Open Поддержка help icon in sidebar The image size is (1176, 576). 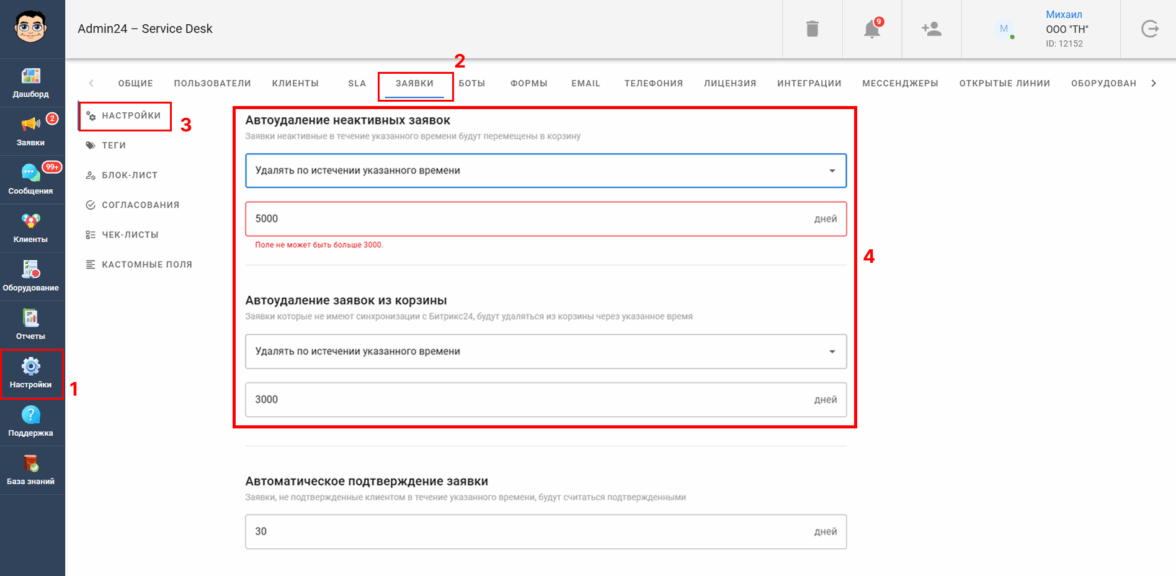32,422
